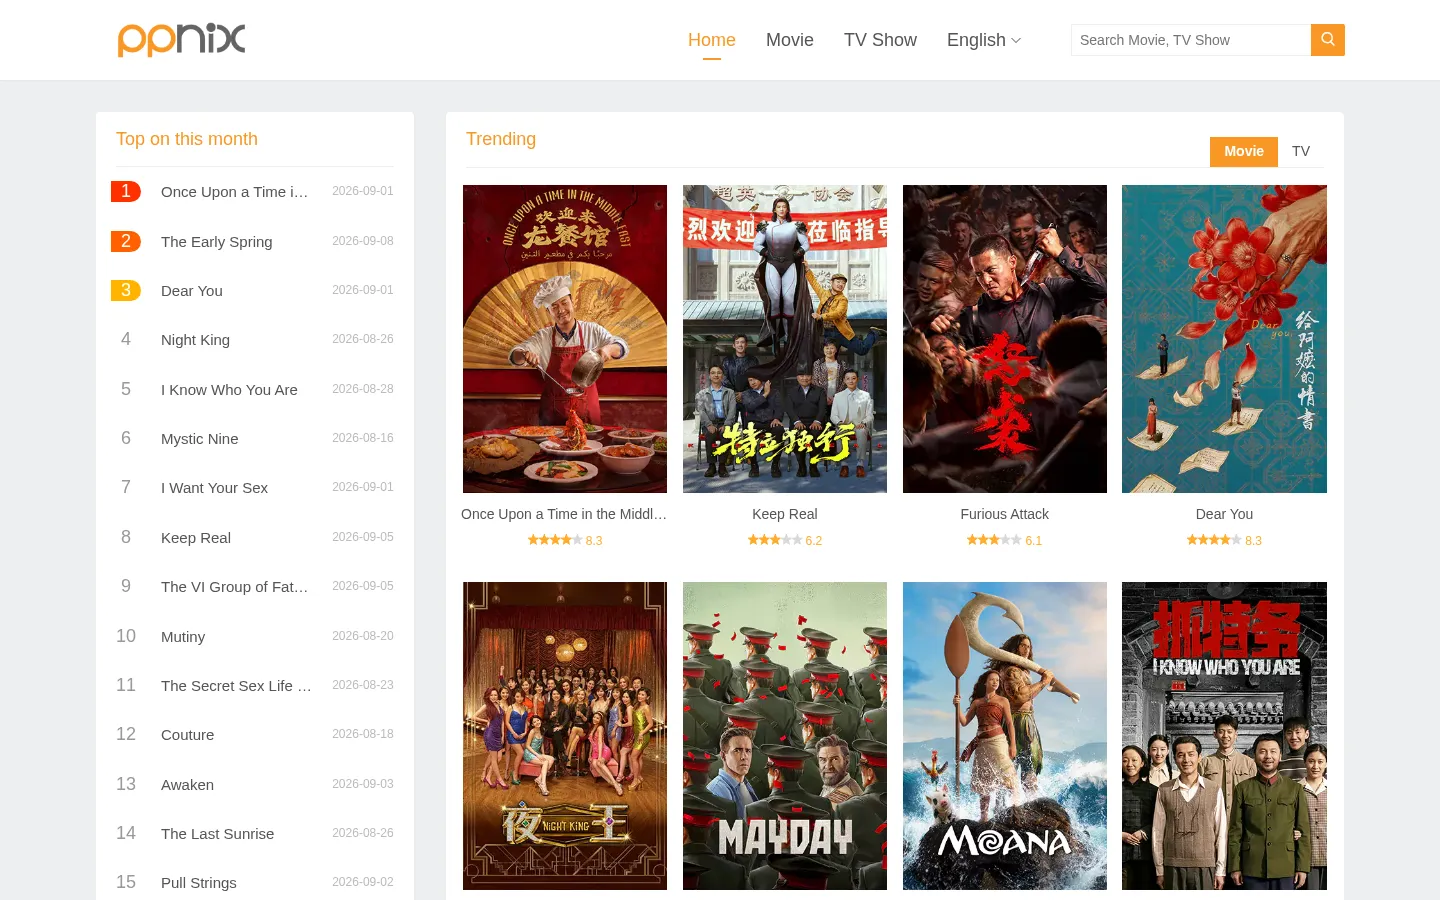Image resolution: width=1440 pixels, height=900 pixels.
Task: Open Mystic Nine in the top list
Action: (200, 438)
